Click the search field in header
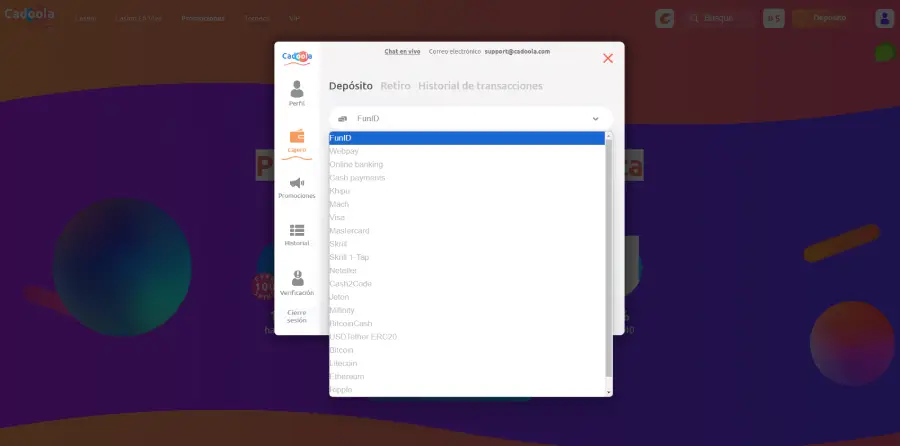 click(x=721, y=18)
